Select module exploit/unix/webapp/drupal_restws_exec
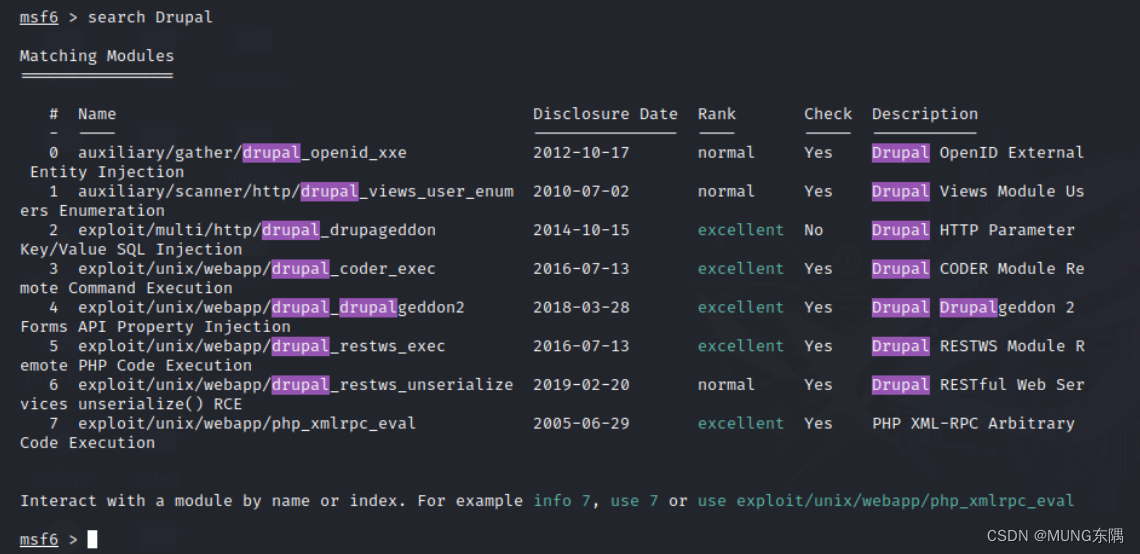 tap(262, 346)
